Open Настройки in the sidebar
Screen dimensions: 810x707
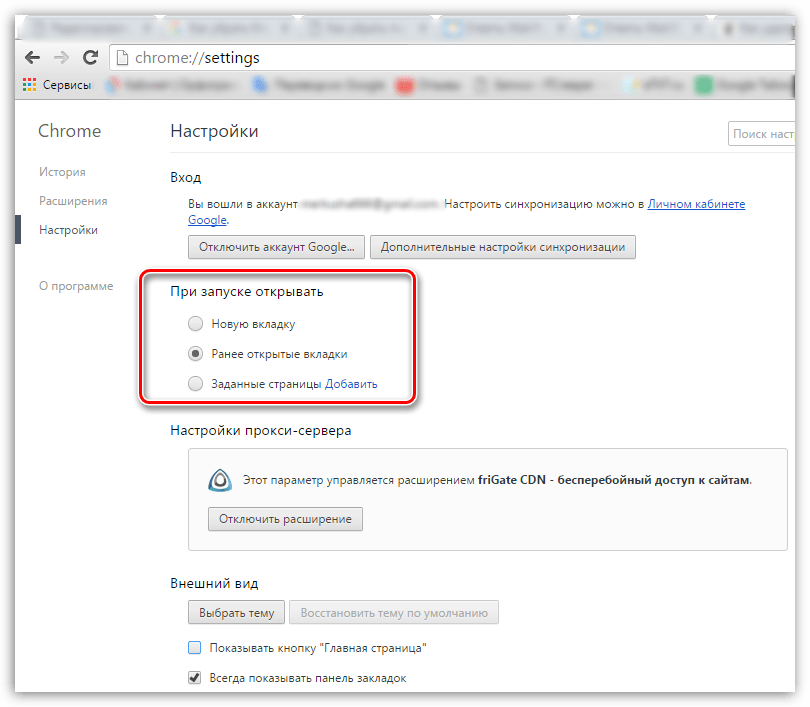[68, 230]
